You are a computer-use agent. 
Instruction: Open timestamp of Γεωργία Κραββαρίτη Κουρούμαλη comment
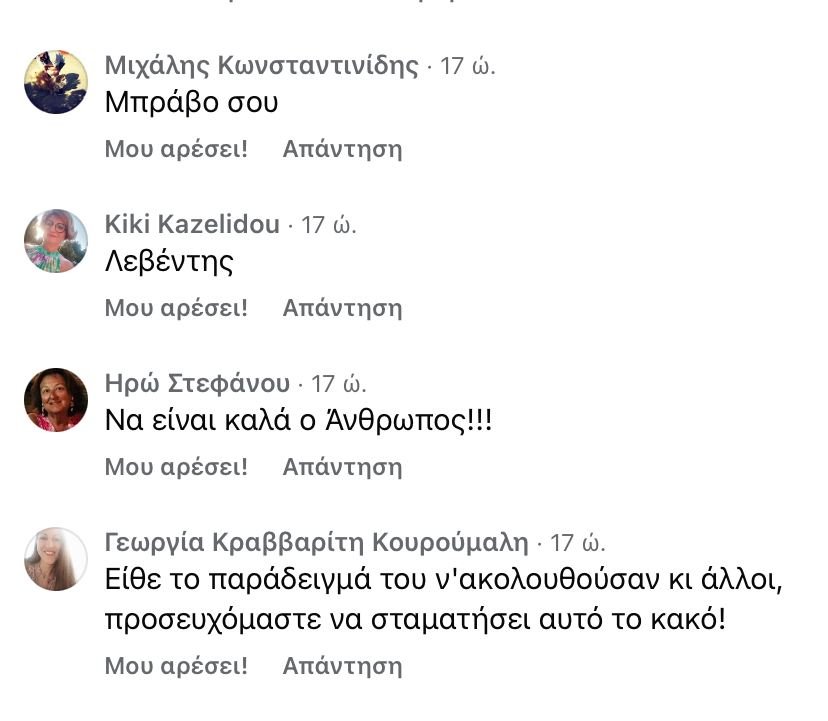point(578,544)
